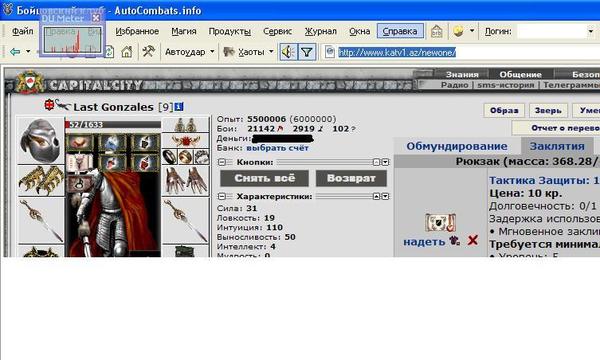
Task: Open the Избранное menu
Action: click(x=137, y=31)
